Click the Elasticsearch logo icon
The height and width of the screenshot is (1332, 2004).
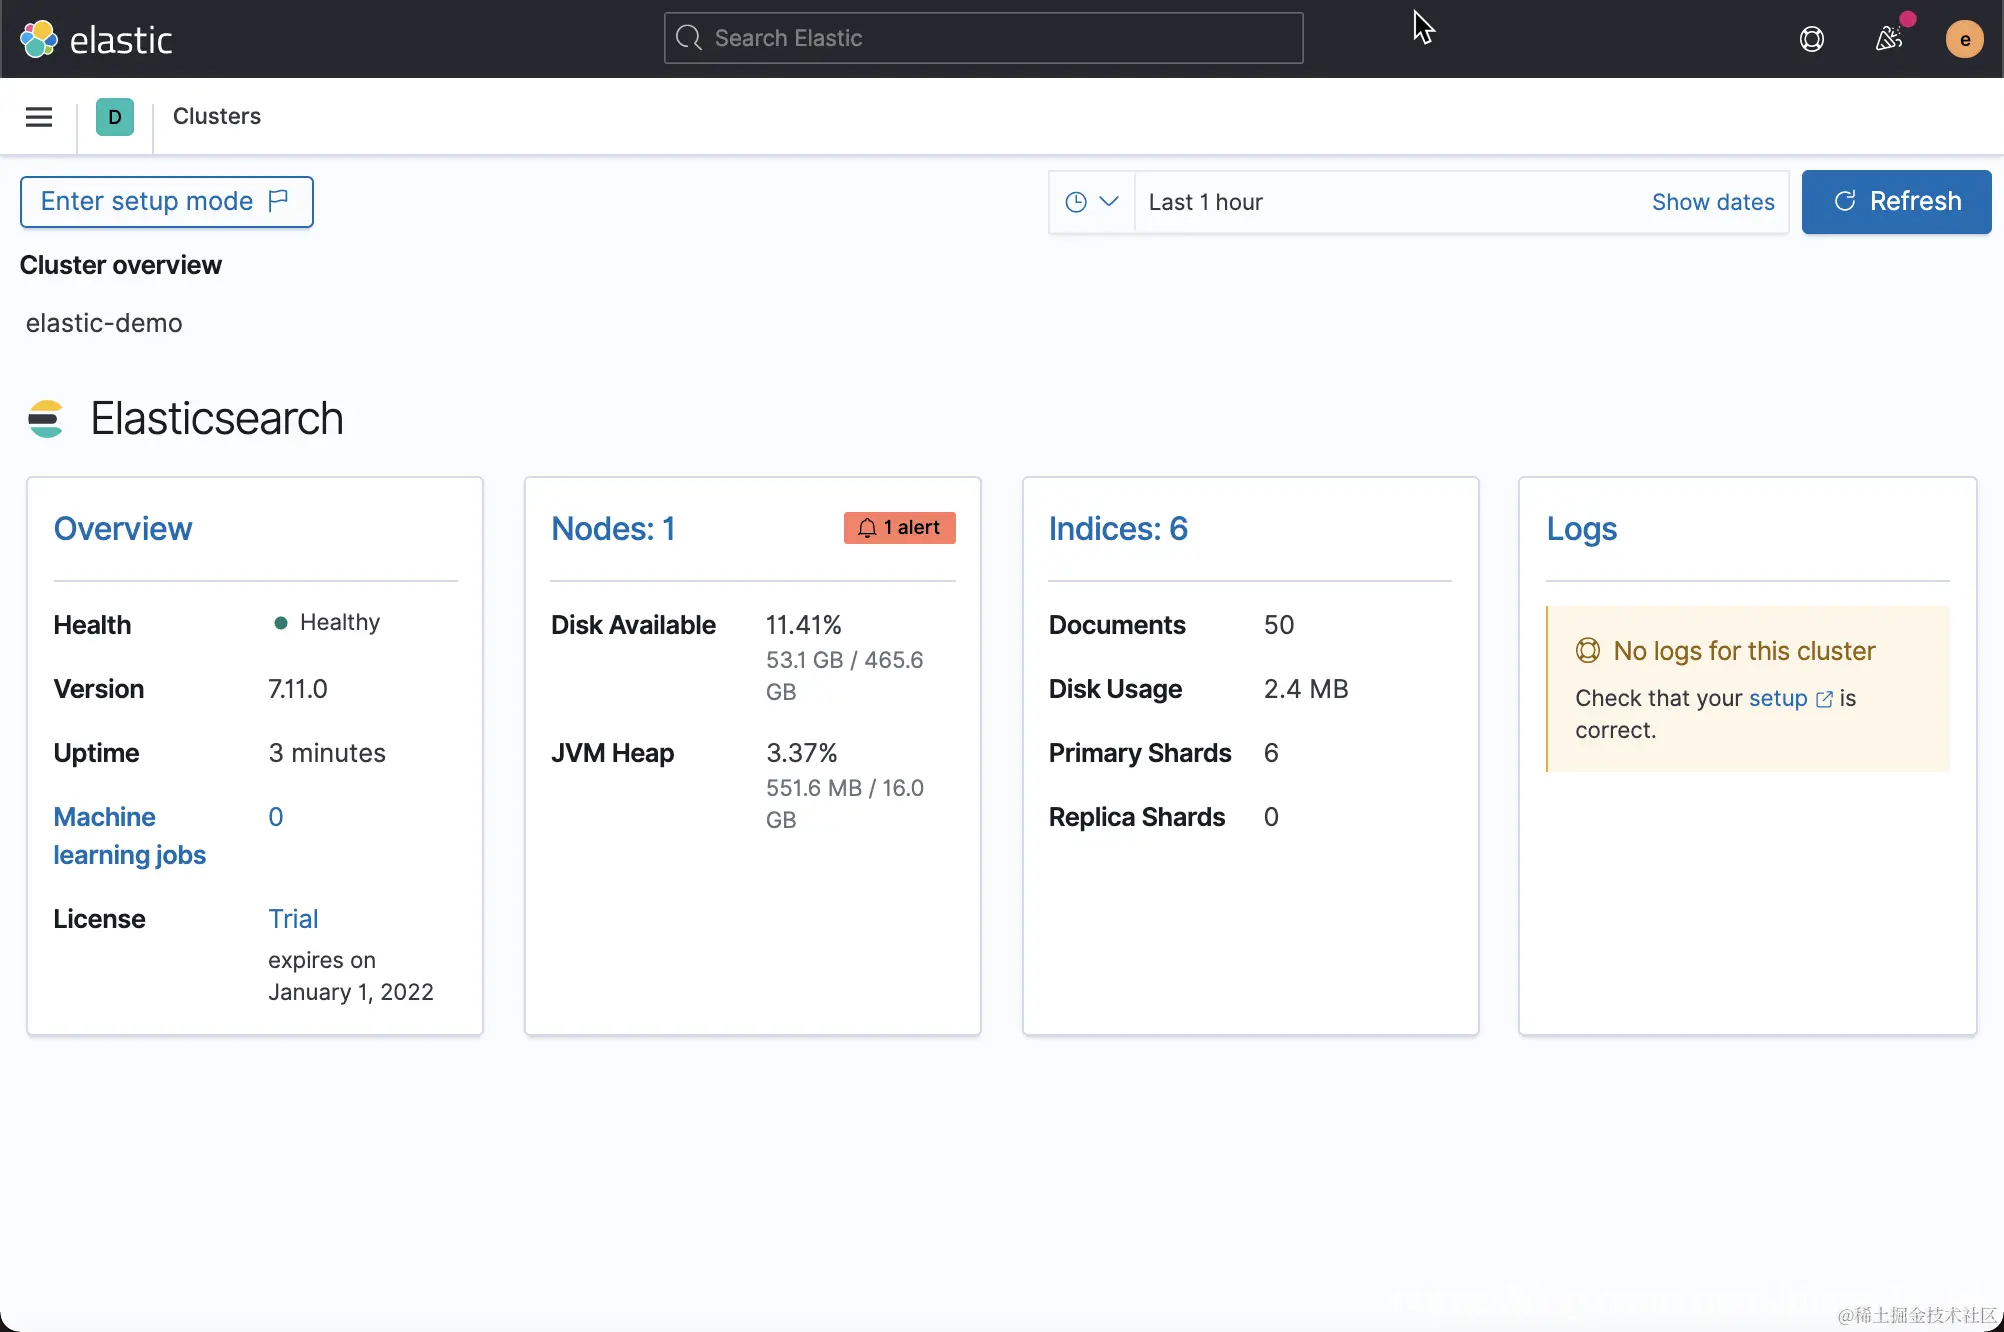point(46,419)
